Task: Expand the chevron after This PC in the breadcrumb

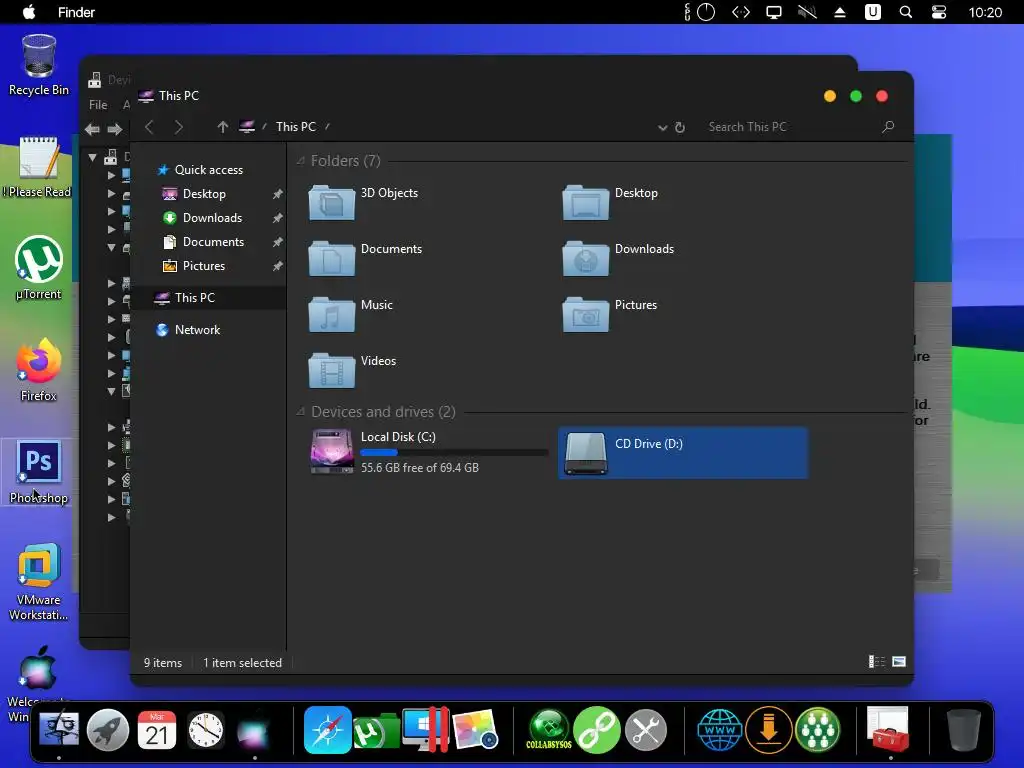Action: pyautogui.click(x=327, y=127)
